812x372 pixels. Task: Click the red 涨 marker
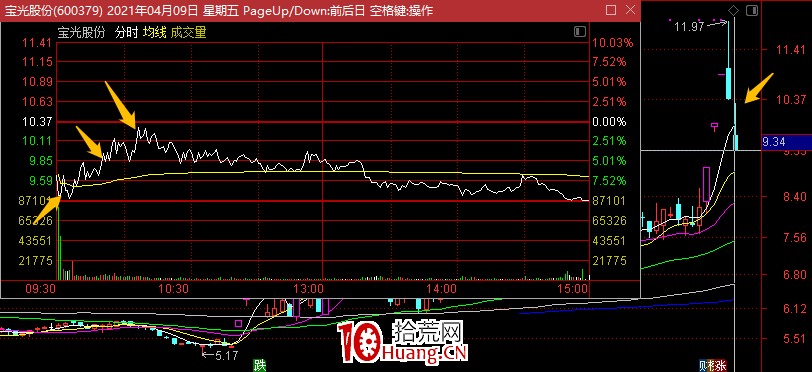pos(720,366)
